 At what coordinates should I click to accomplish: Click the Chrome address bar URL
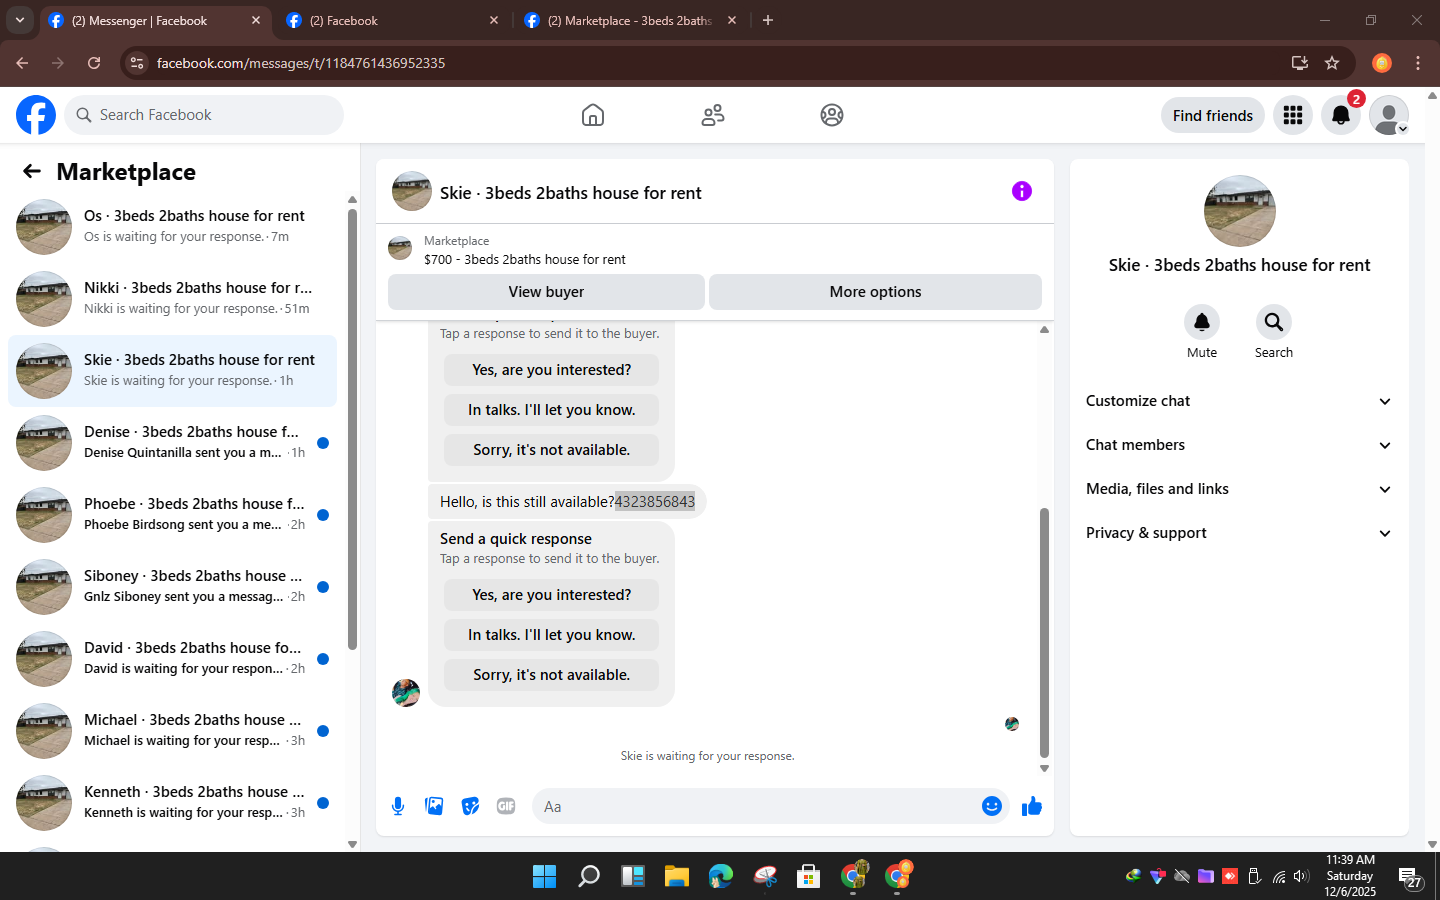pyautogui.click(x=300, y=63)
